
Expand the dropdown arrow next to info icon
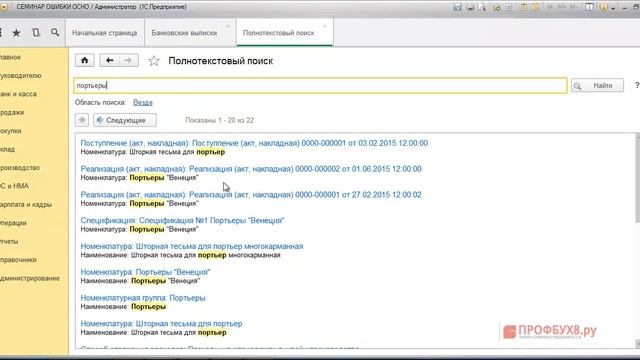pyautogui.click(x=613, y=8)
